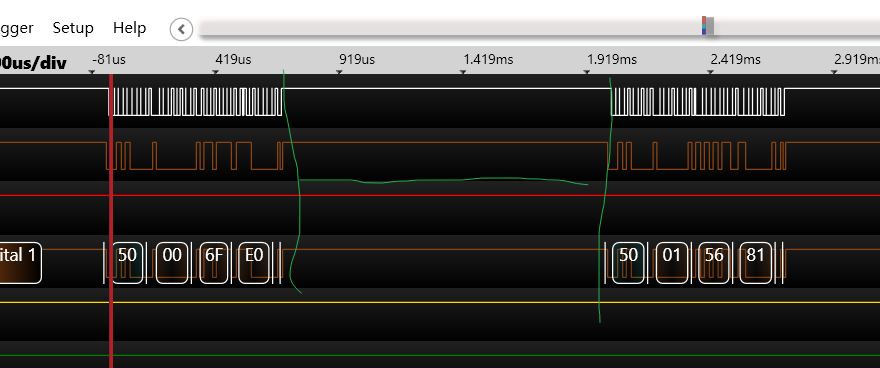Select the decoded byte E0
Viewport: 880px width, 368px height.
(254, 263)
